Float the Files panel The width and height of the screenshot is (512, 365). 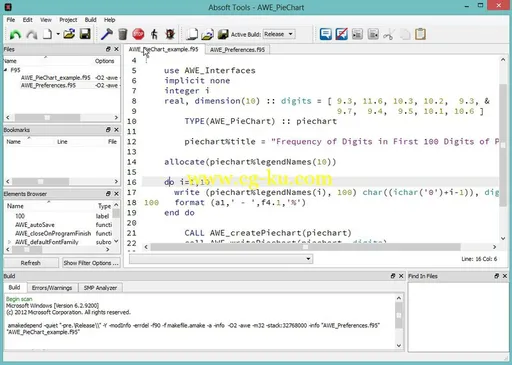(x=108, y=49)
